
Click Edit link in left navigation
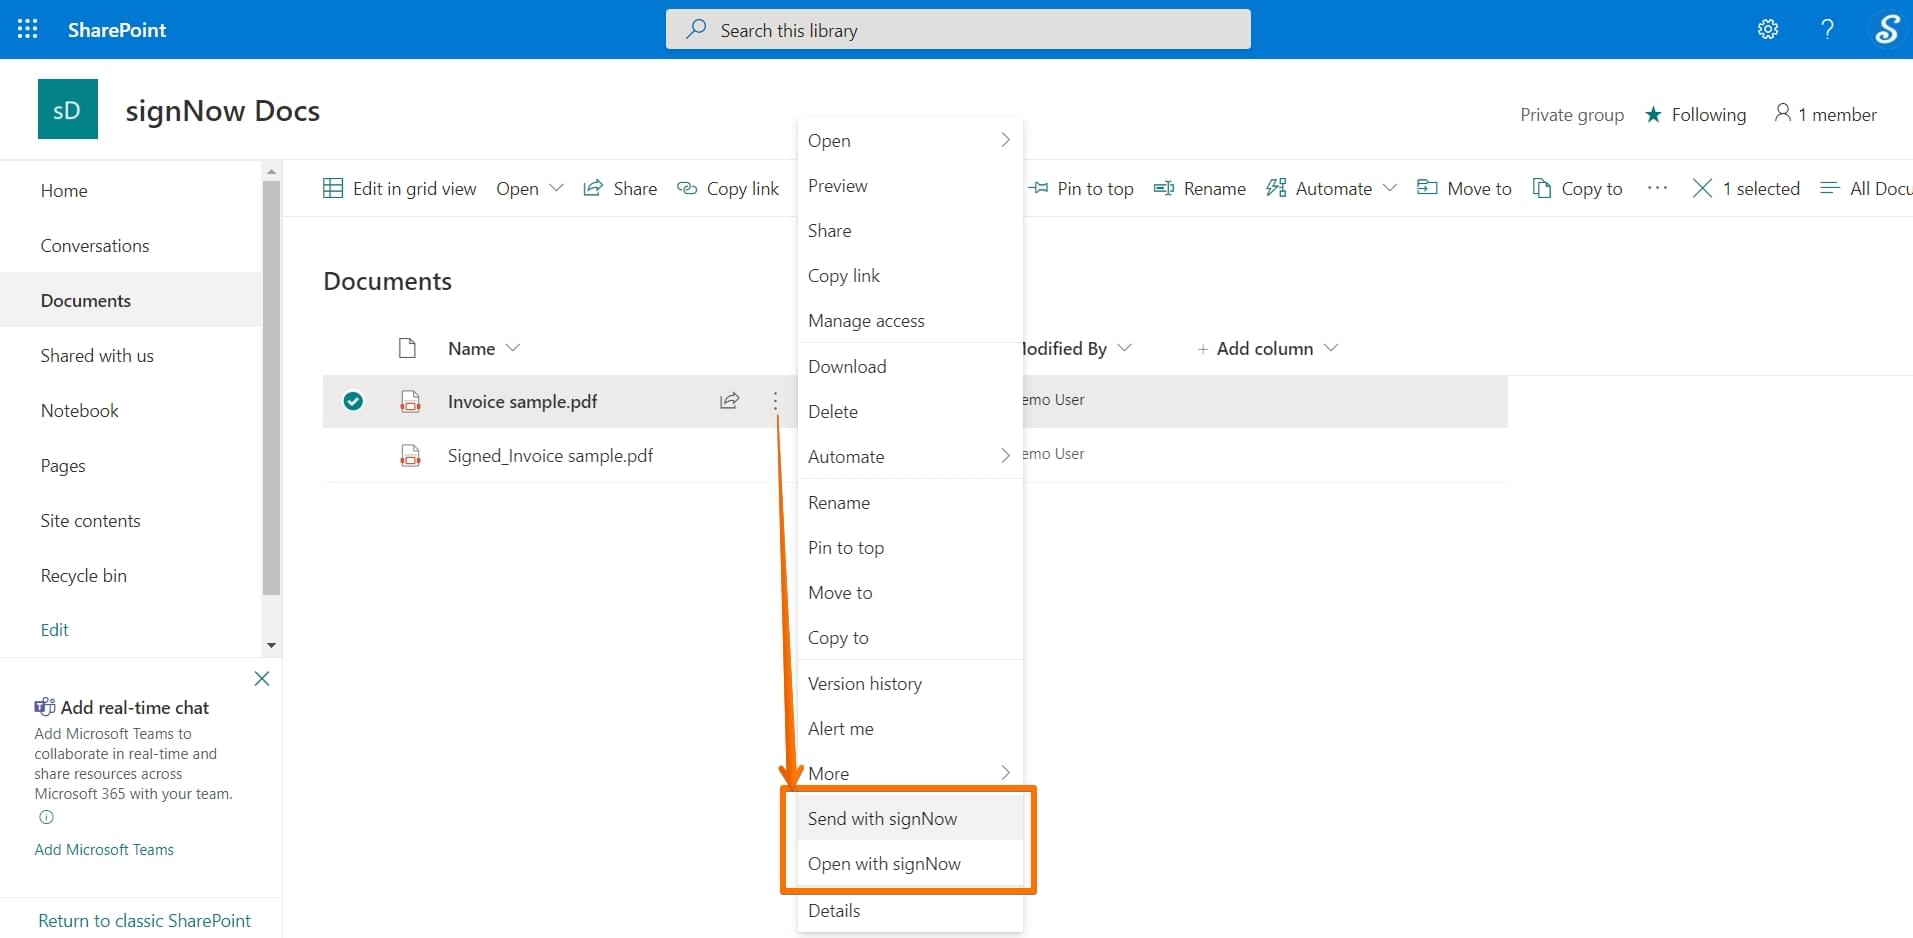(x=54, y=629)
